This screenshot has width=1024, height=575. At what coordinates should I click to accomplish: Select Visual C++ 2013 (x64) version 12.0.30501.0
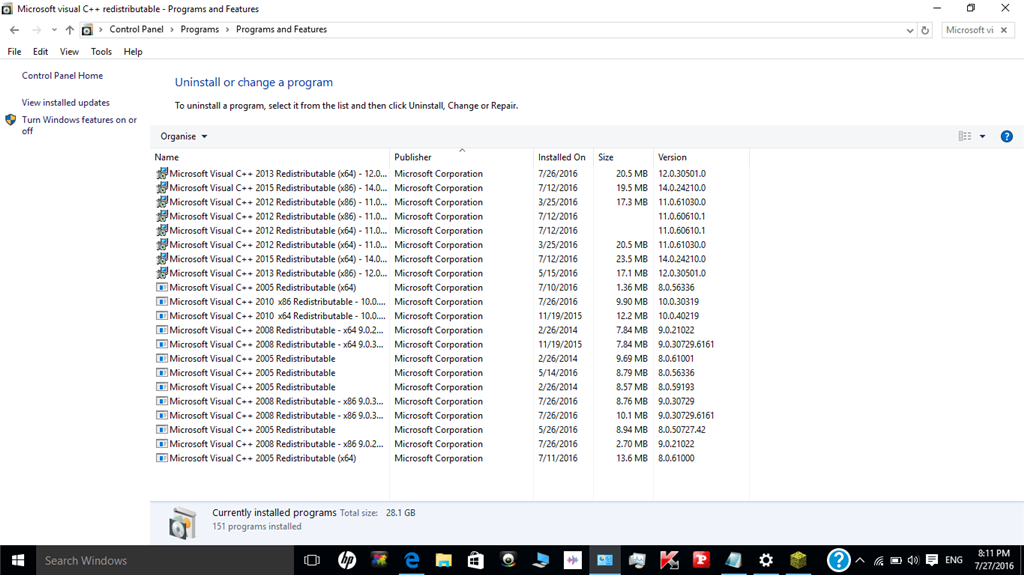click(x=451, y=174)
